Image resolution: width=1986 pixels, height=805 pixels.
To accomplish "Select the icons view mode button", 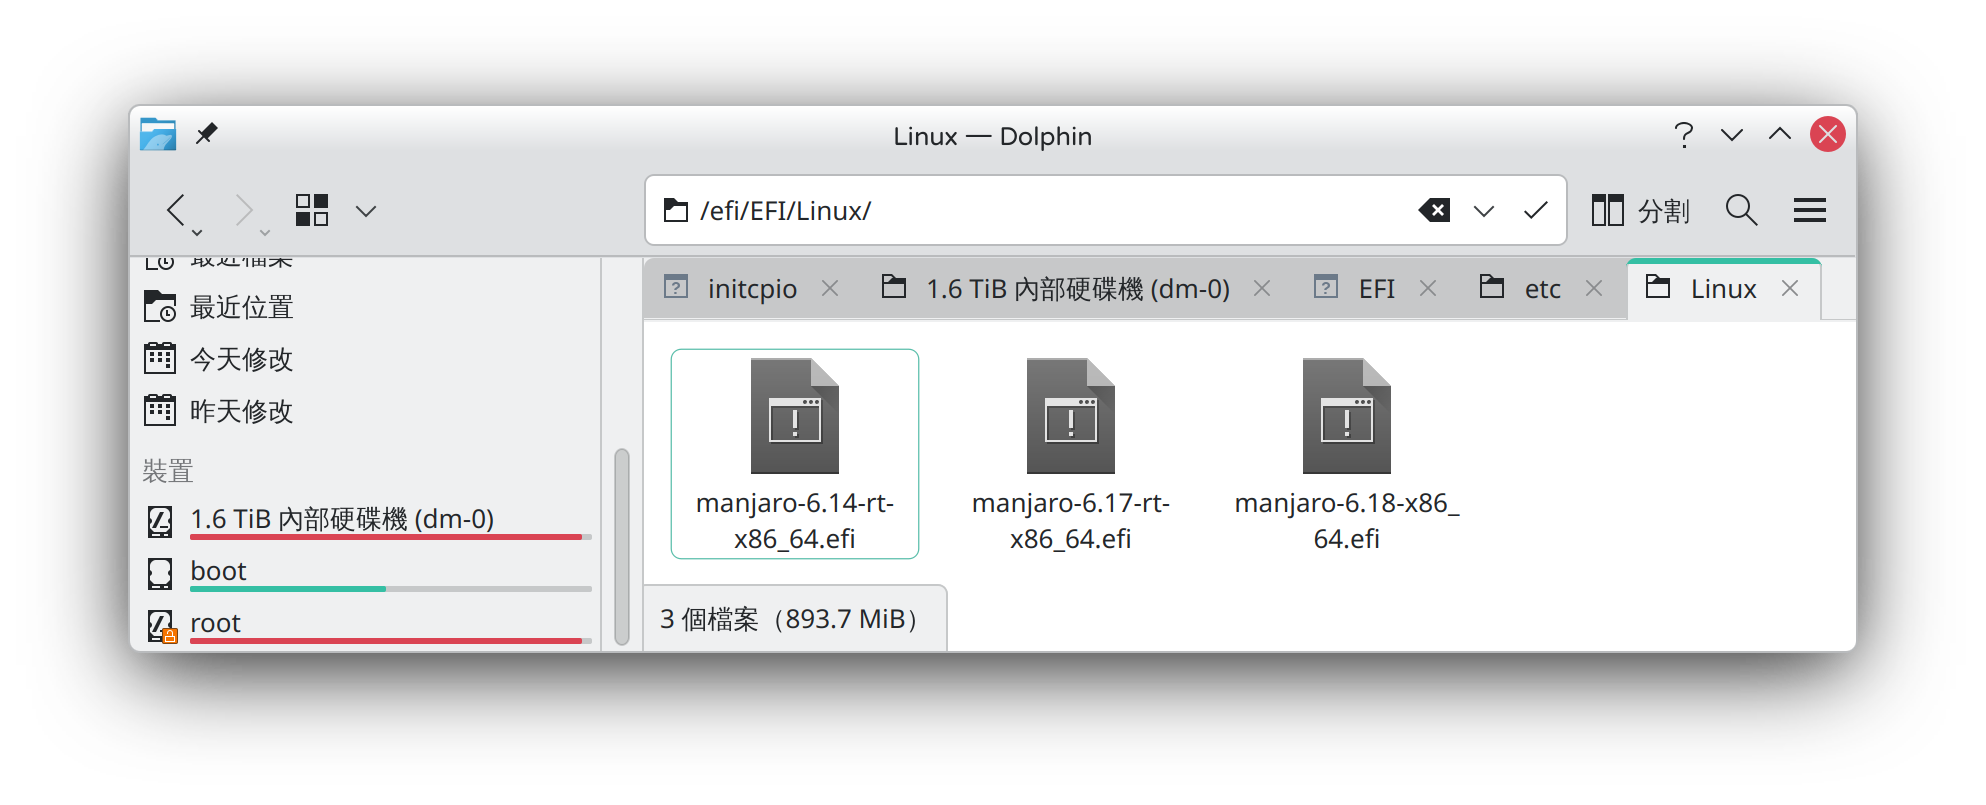I will [x=312, y=211].
